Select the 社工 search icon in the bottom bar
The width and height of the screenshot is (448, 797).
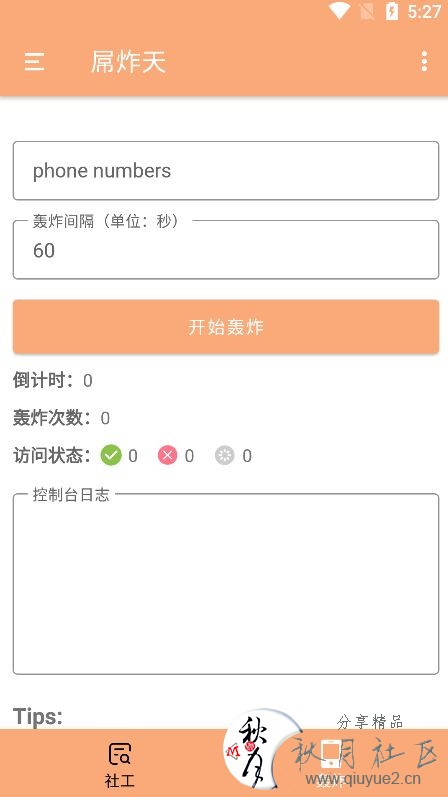120,755
